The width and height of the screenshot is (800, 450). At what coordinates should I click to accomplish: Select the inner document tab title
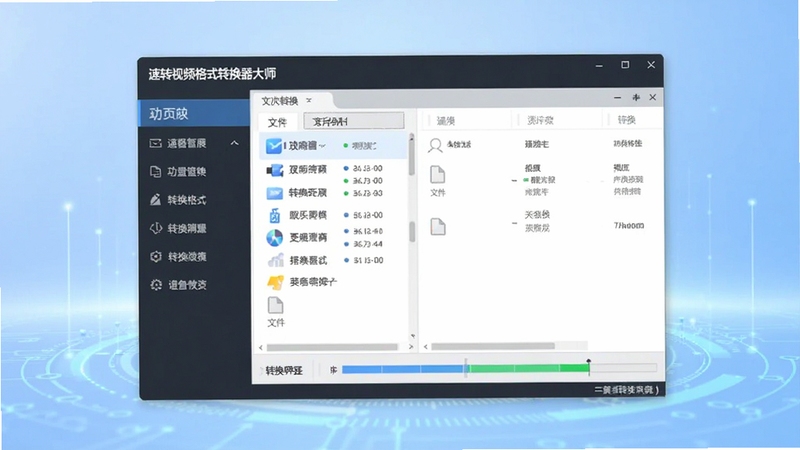(280, 101)
